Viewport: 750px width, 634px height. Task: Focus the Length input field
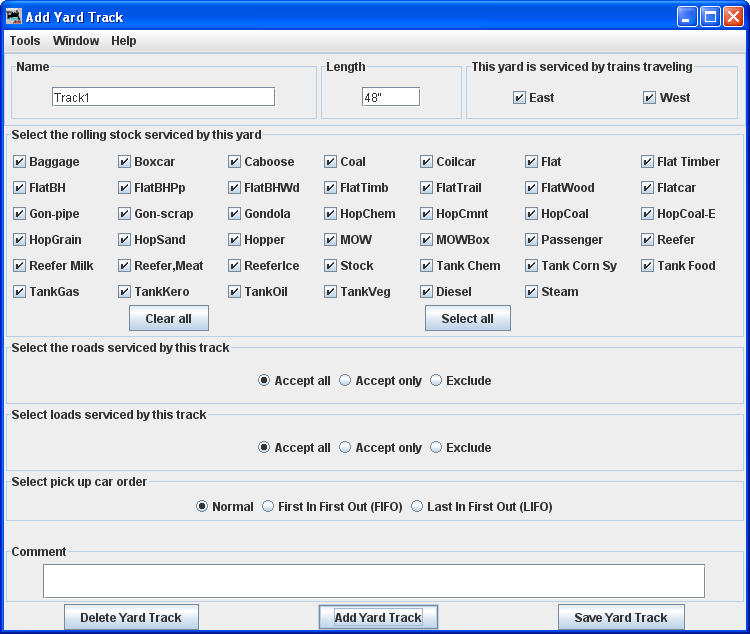click(x=390, y=97)
